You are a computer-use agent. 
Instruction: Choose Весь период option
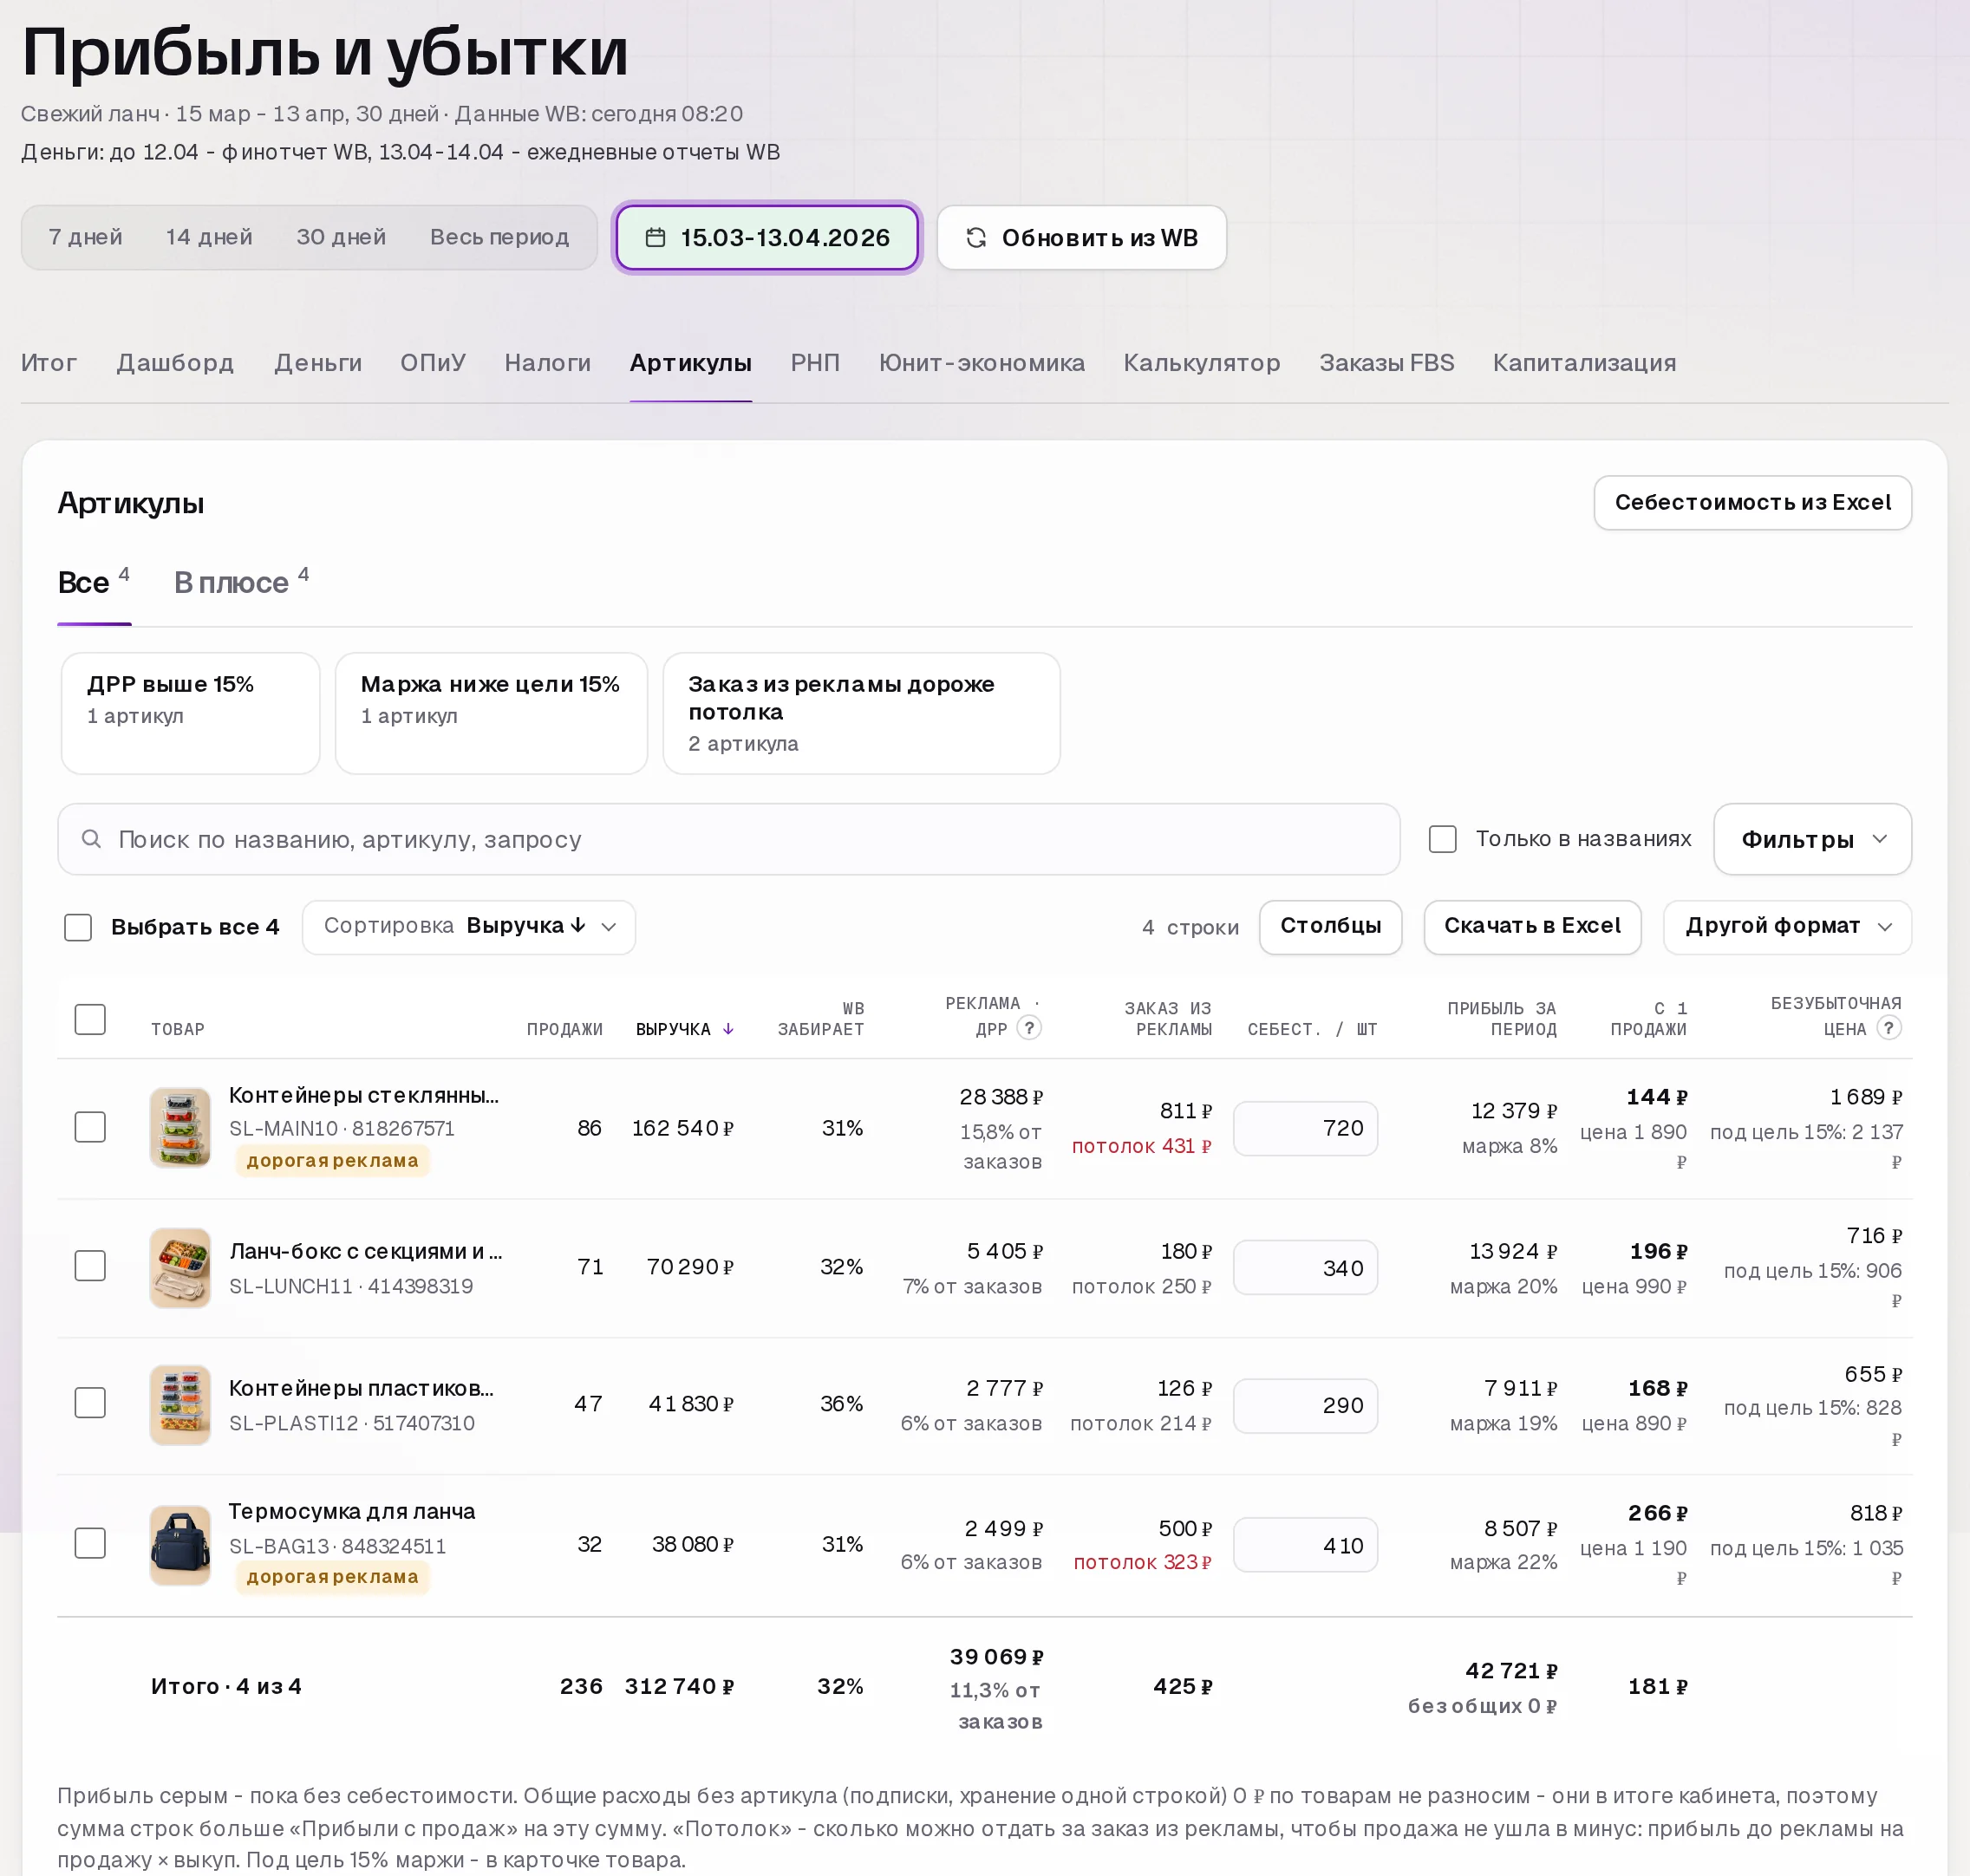coord(499,238)
